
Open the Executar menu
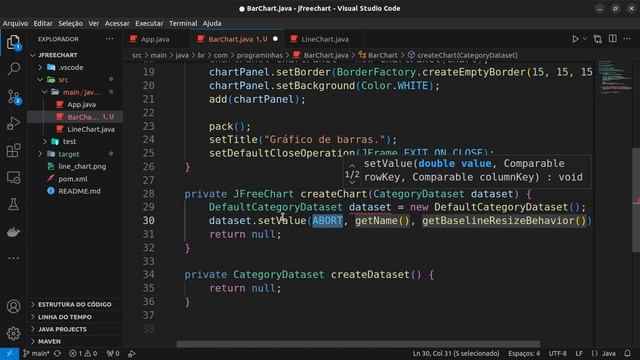point(149,23)
